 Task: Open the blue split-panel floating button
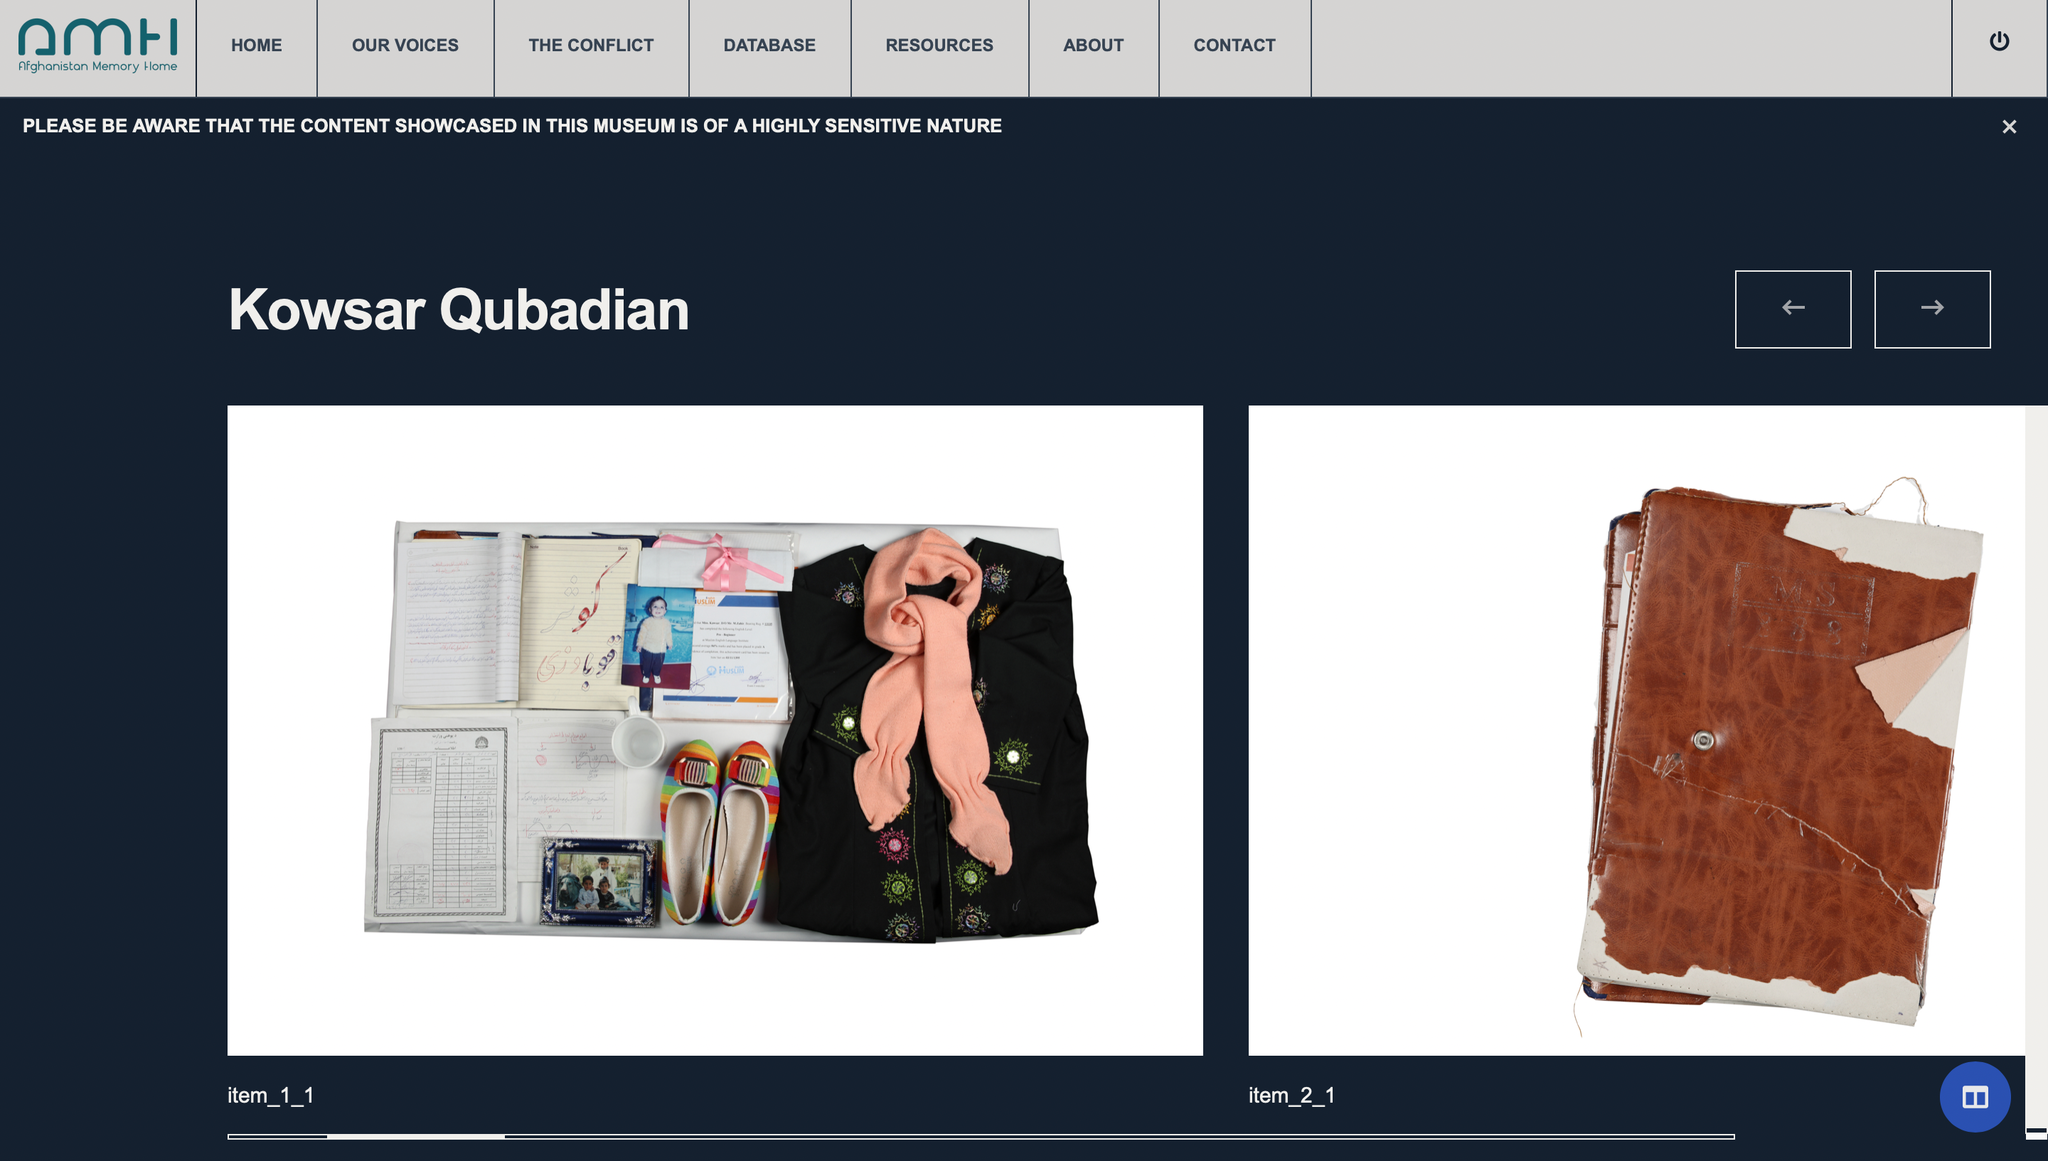click(x=1975, y=1097)
